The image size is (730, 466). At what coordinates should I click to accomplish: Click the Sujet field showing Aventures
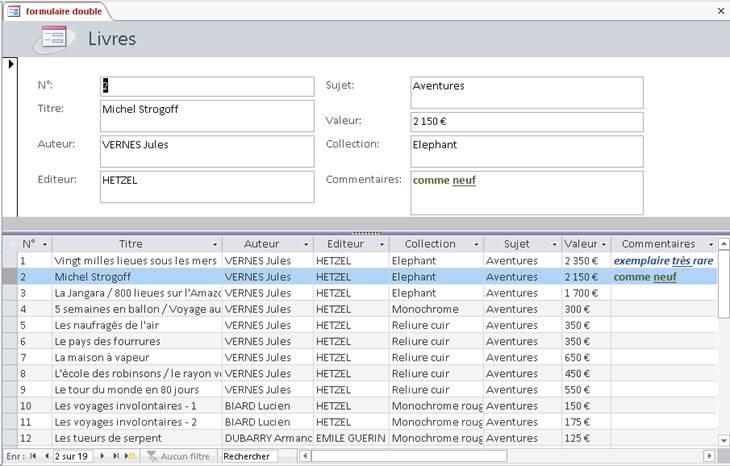(527, 93)
